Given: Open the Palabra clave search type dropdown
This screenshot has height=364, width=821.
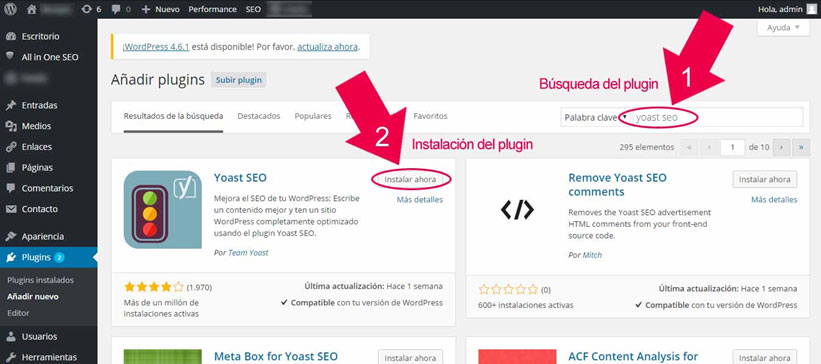Looking at the screenshot, I should (596, 118).
